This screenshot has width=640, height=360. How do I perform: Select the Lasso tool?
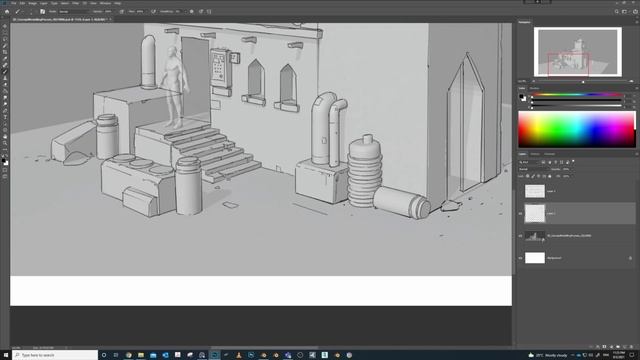coord(5,39)
